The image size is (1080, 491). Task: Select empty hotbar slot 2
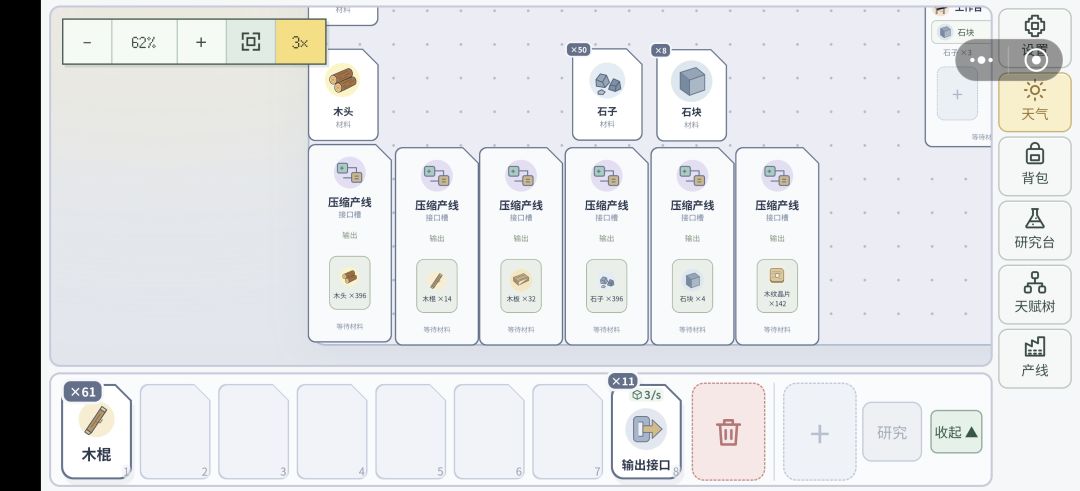(175, 432)
